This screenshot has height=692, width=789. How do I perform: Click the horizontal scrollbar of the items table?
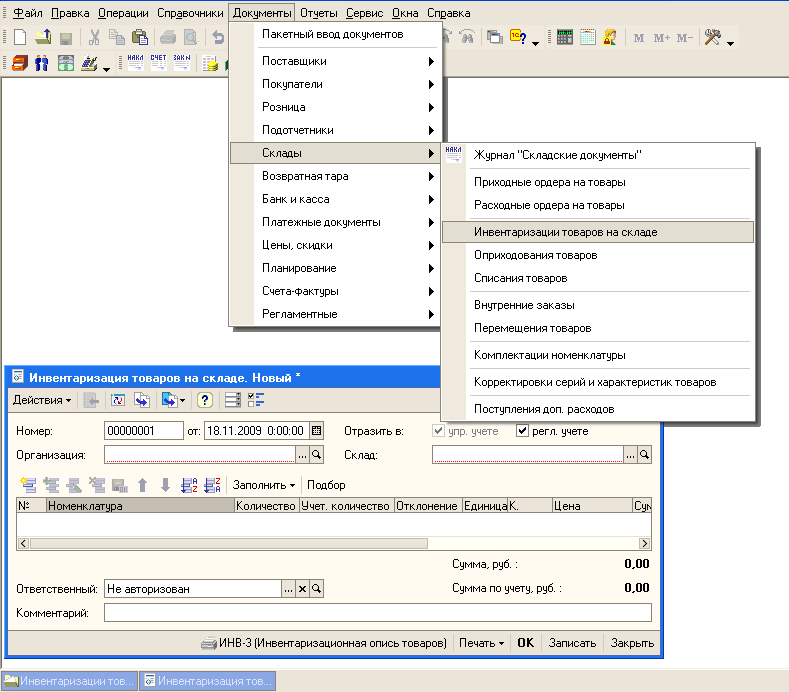click(x=228, y=544)
